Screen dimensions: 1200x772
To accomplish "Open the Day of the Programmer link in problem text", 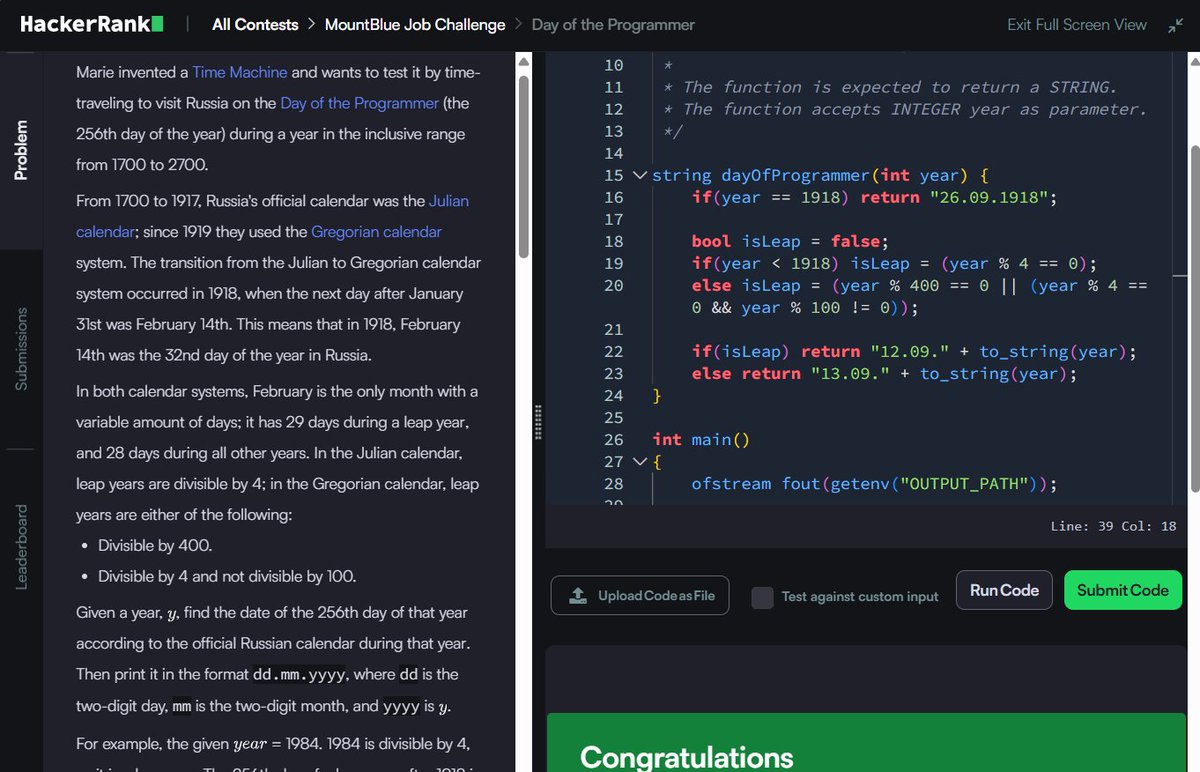I will 359,103.
